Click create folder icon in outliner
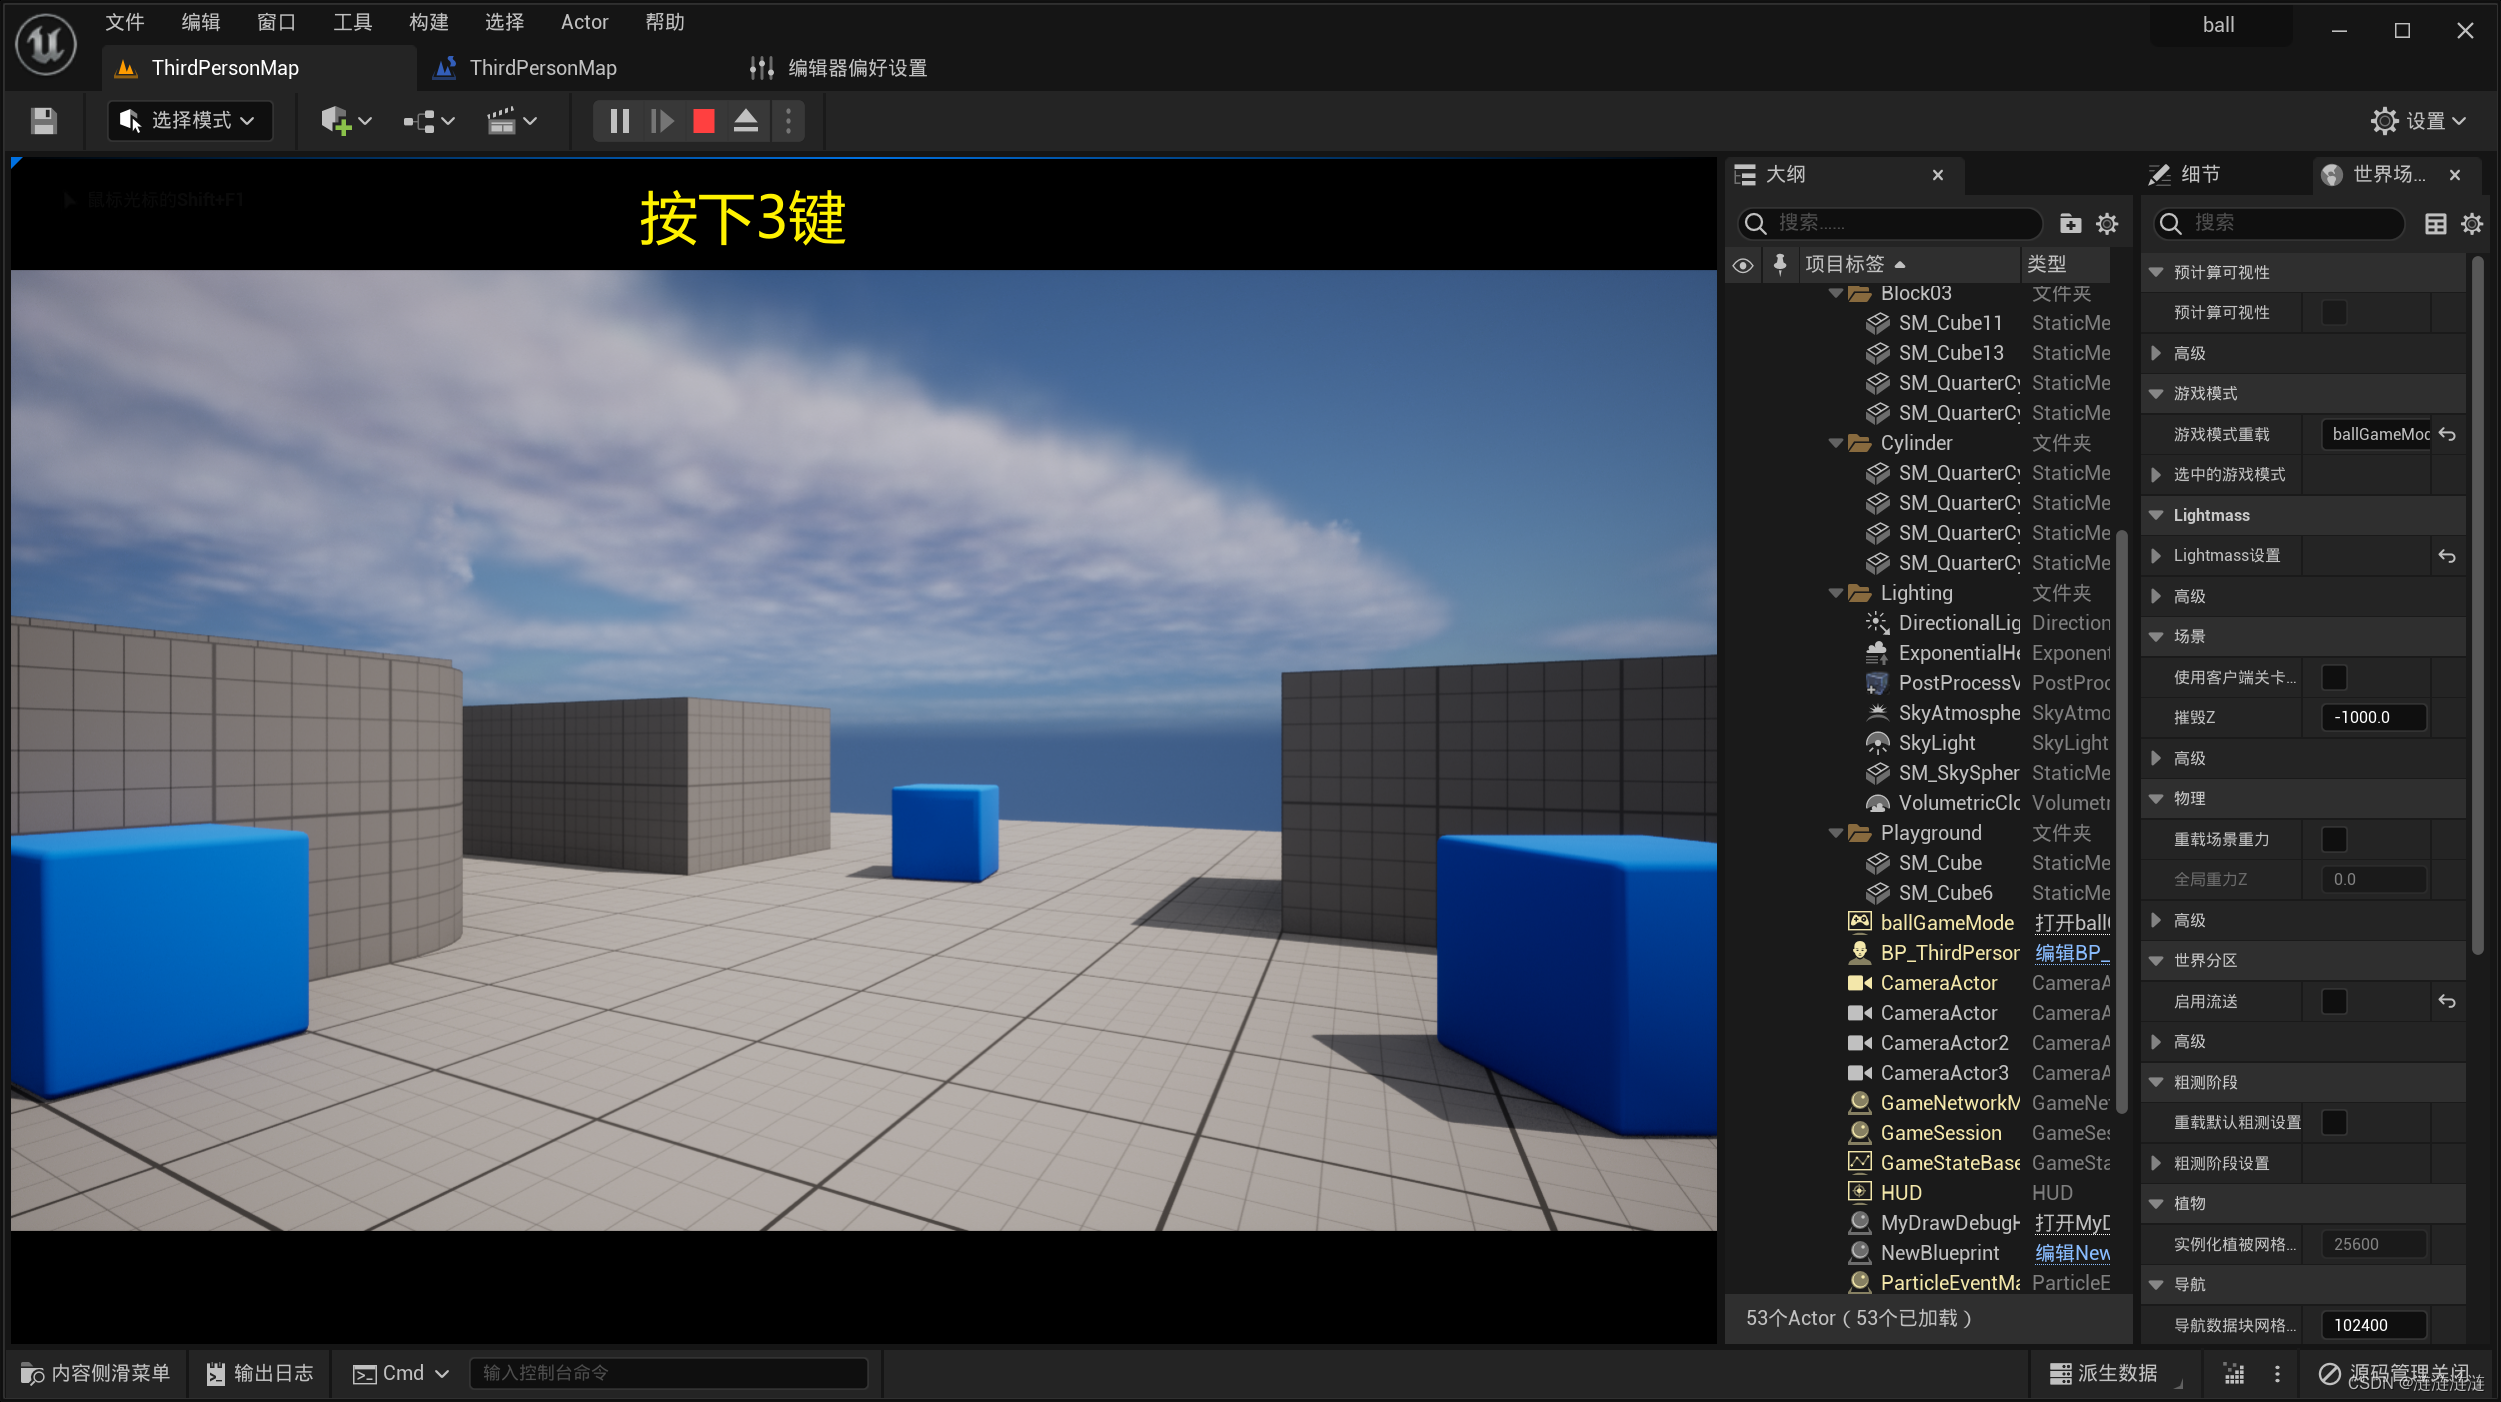Image resolution: width=2501 pixels, height=1402 pixels. (x=2070, y=223)
